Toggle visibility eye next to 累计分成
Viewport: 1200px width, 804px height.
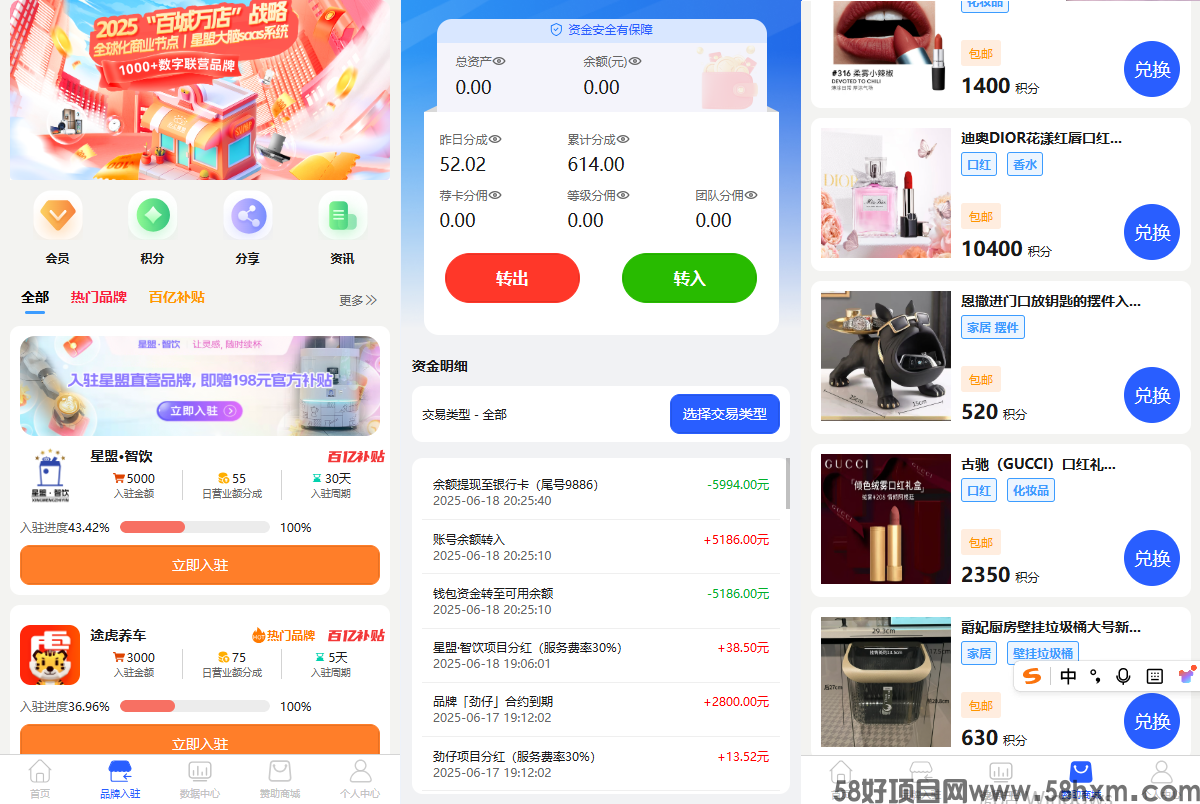point(623,139)
